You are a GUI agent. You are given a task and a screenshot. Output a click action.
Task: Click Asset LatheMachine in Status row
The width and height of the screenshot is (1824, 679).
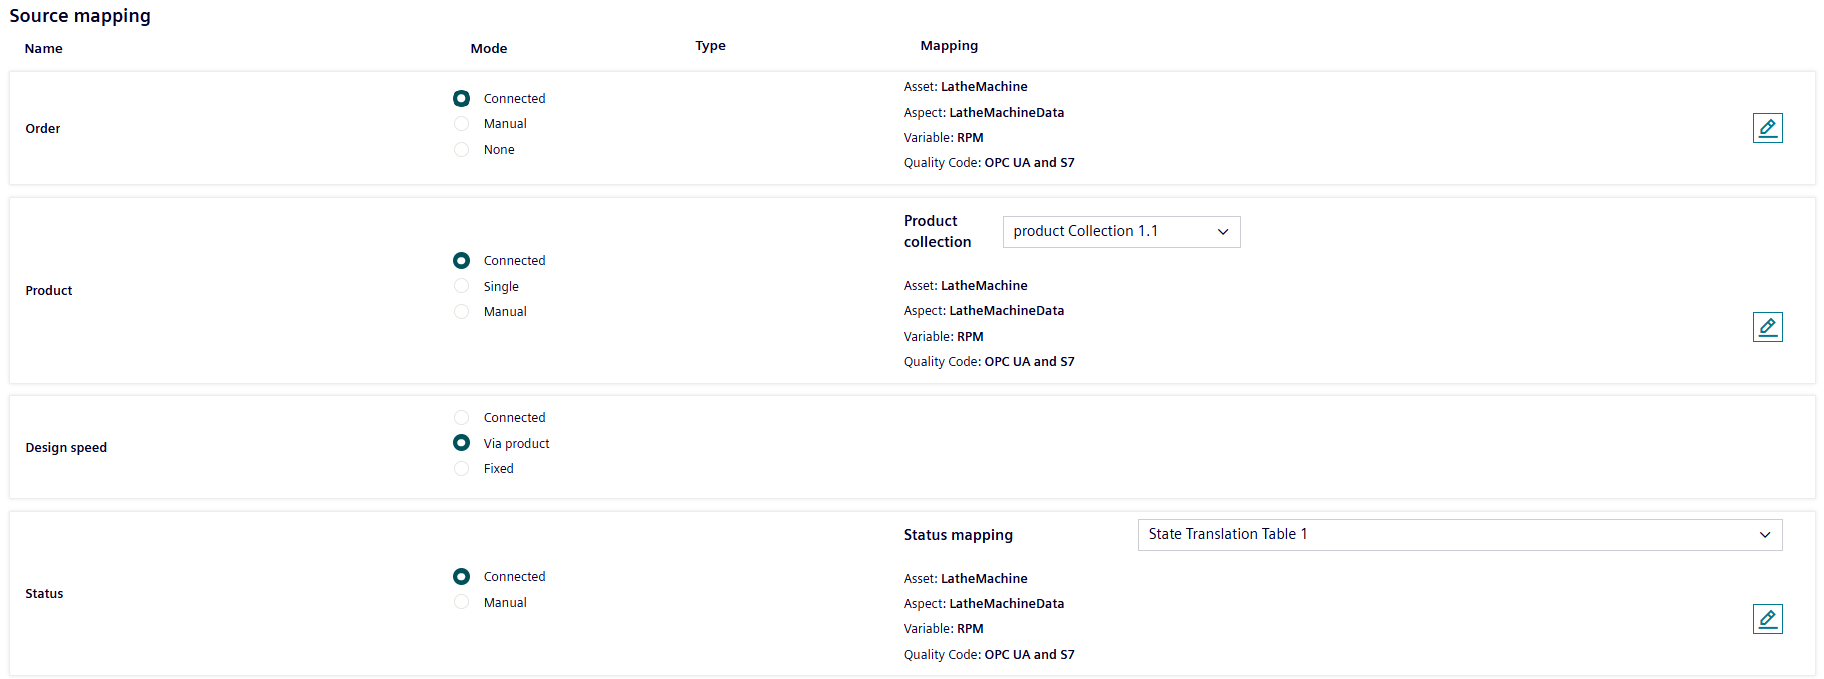966,579
